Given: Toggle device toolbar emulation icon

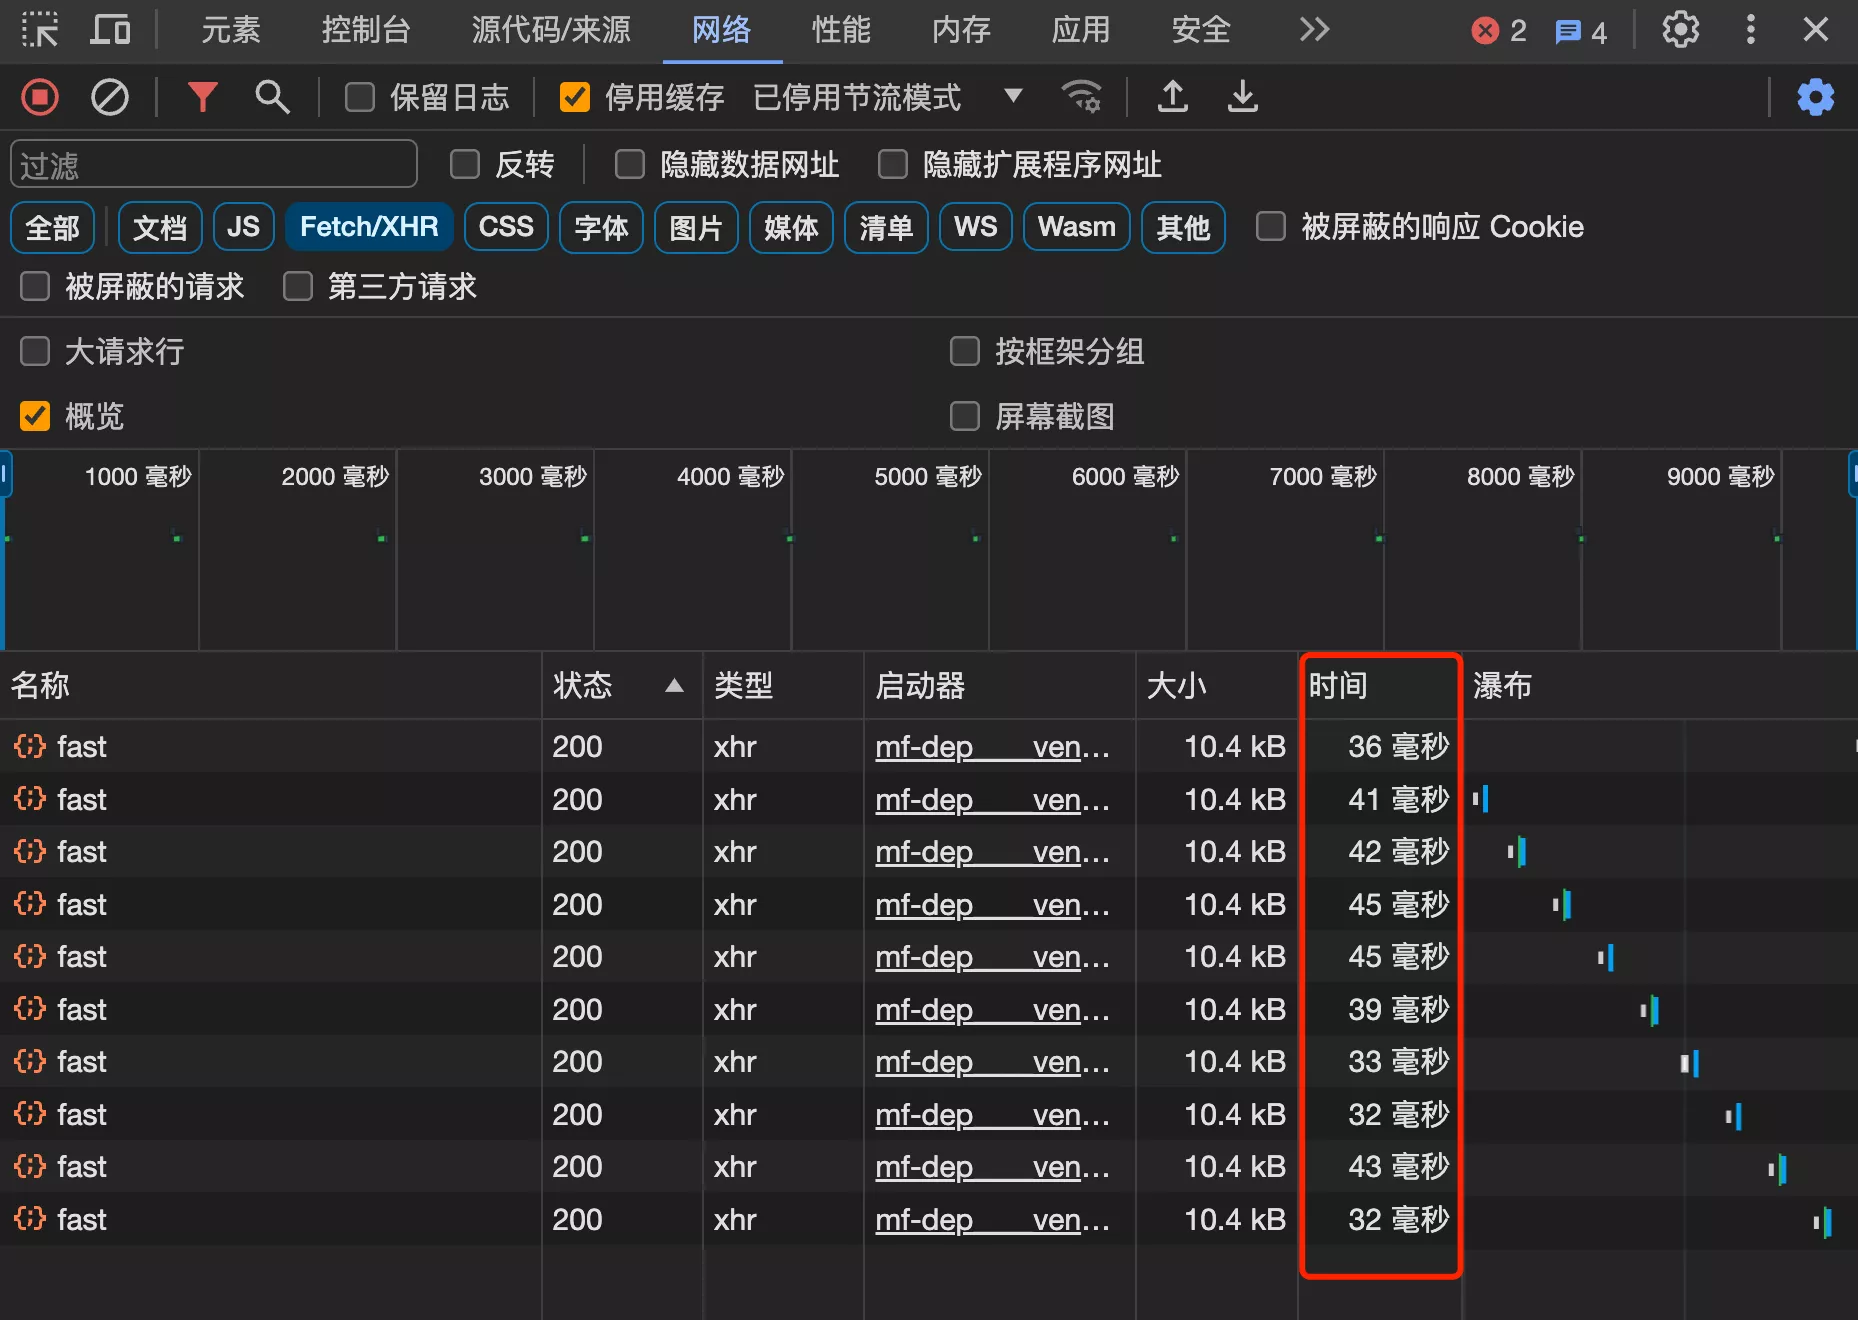Looking at the screenshot, I should (x=110, y=30).
